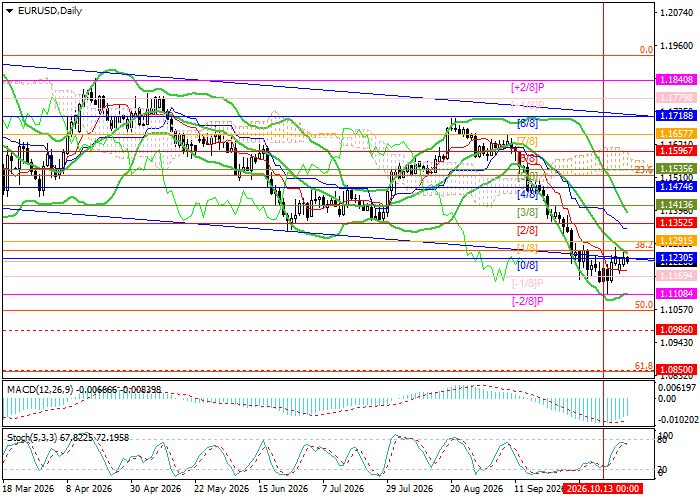The width and height of the screenshot is (700, 500).
Task: Select the orange 1.12915 price label
Action: [676, 241]
